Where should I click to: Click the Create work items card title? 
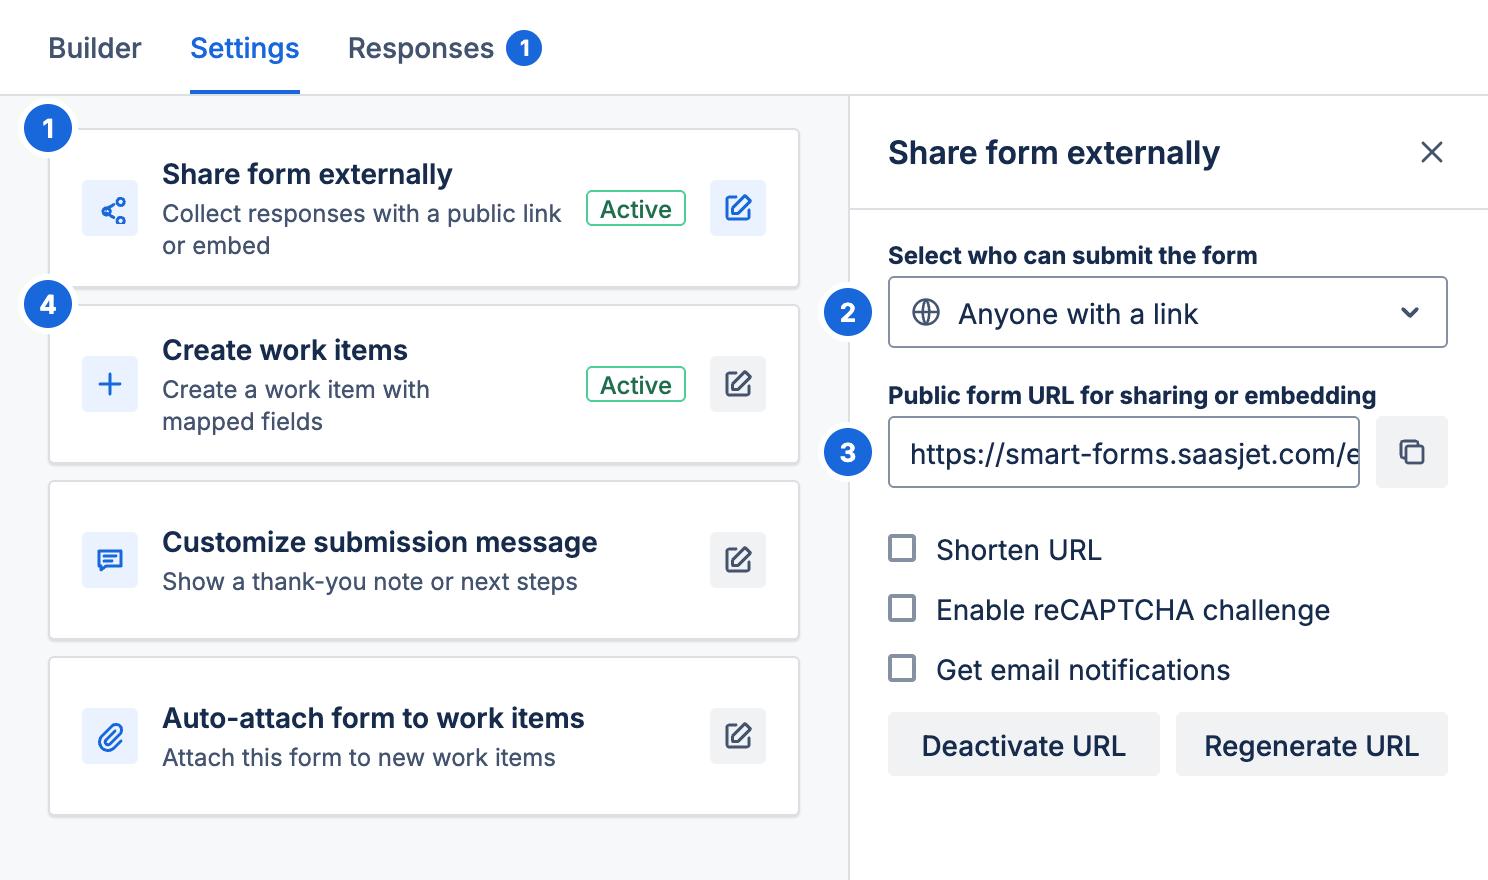coord(285,350)
